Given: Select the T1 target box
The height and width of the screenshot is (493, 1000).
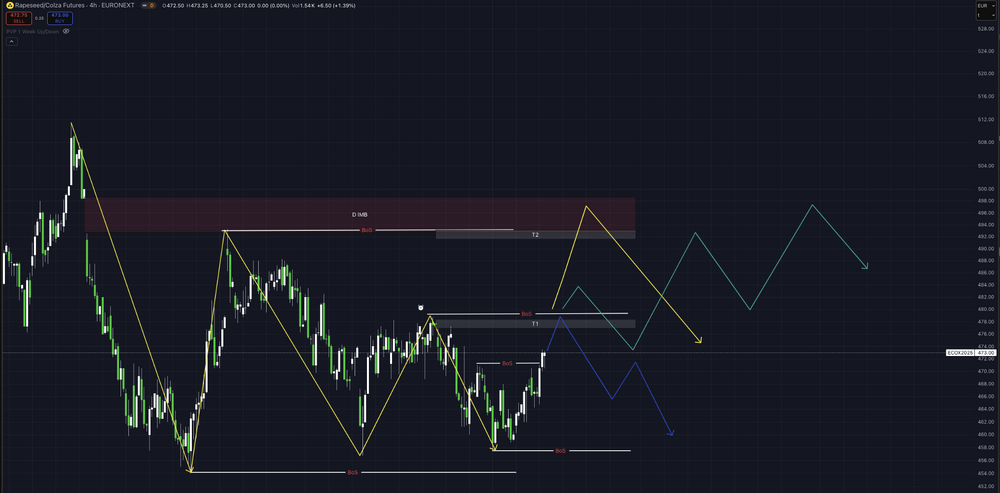Looking at the screenshot, I should [536, 324].
